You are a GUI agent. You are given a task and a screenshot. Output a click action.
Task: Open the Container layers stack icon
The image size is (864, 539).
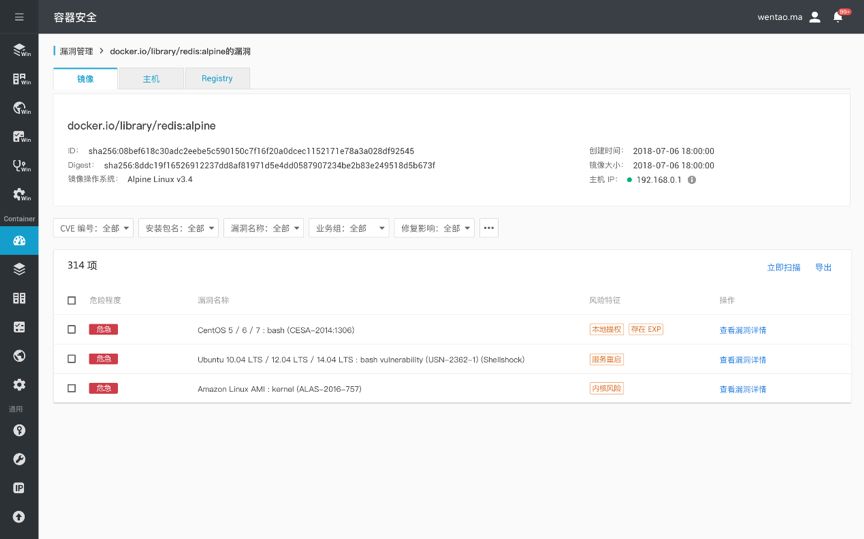point(19,269)
